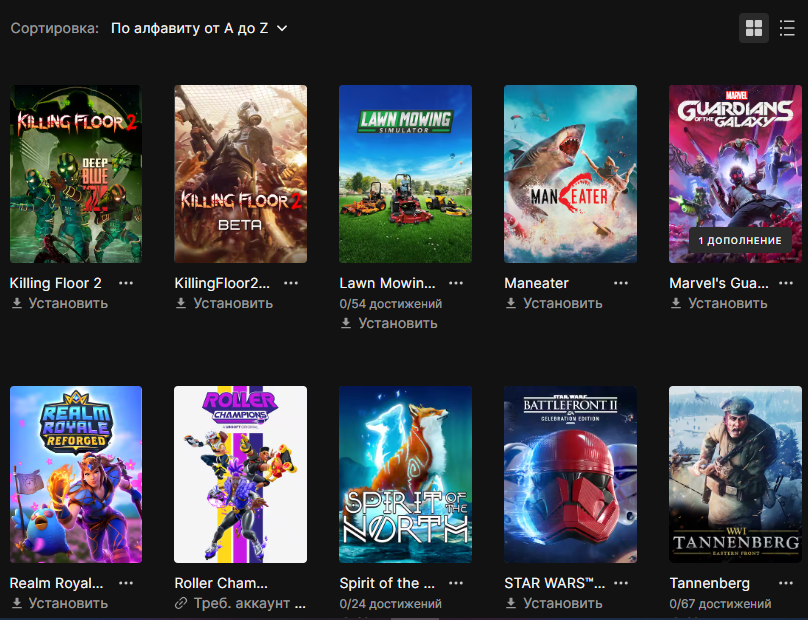Image resolution: width=808 pixels, height=620 pixels.
Task: Open the Realm Royale Reforged cover
Action: [x=76, y=475]
